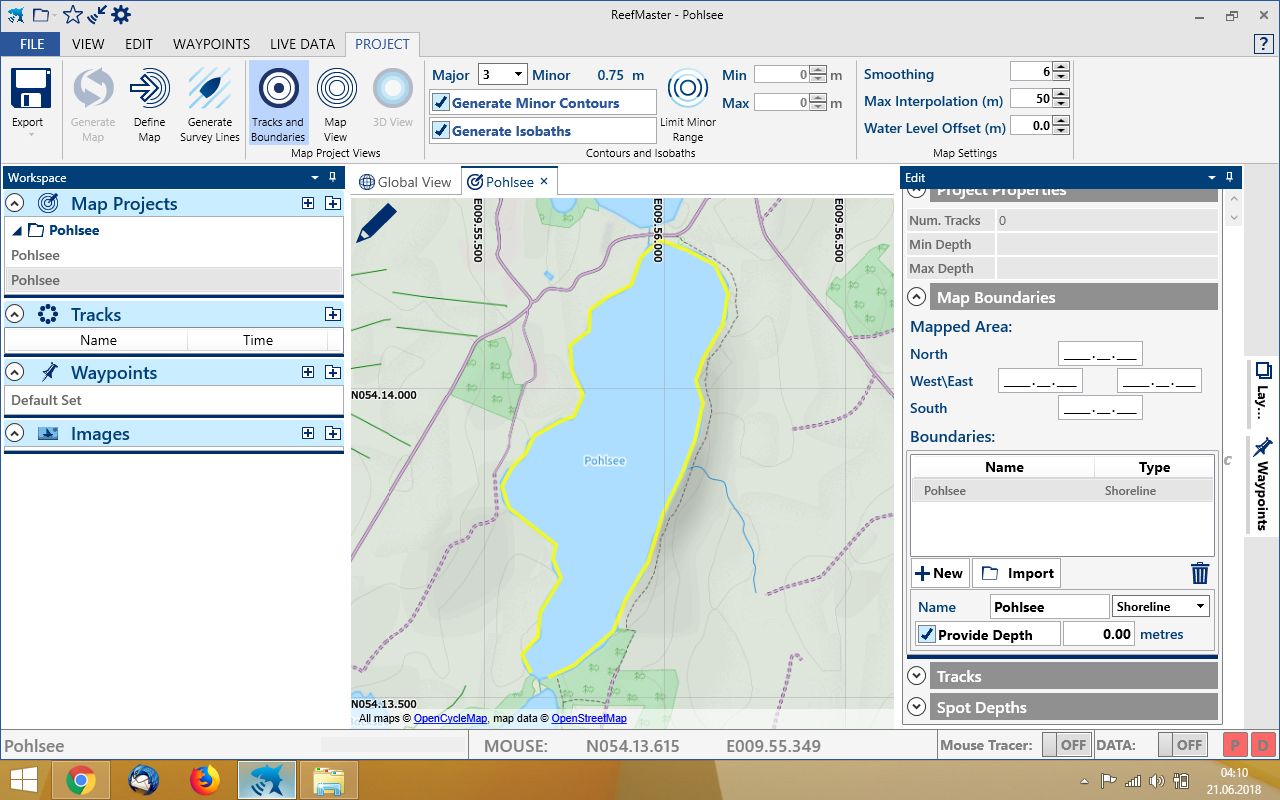1280x800 pixels.
Task: Click the Limit Minor Range icon
Action: point(687,89)
